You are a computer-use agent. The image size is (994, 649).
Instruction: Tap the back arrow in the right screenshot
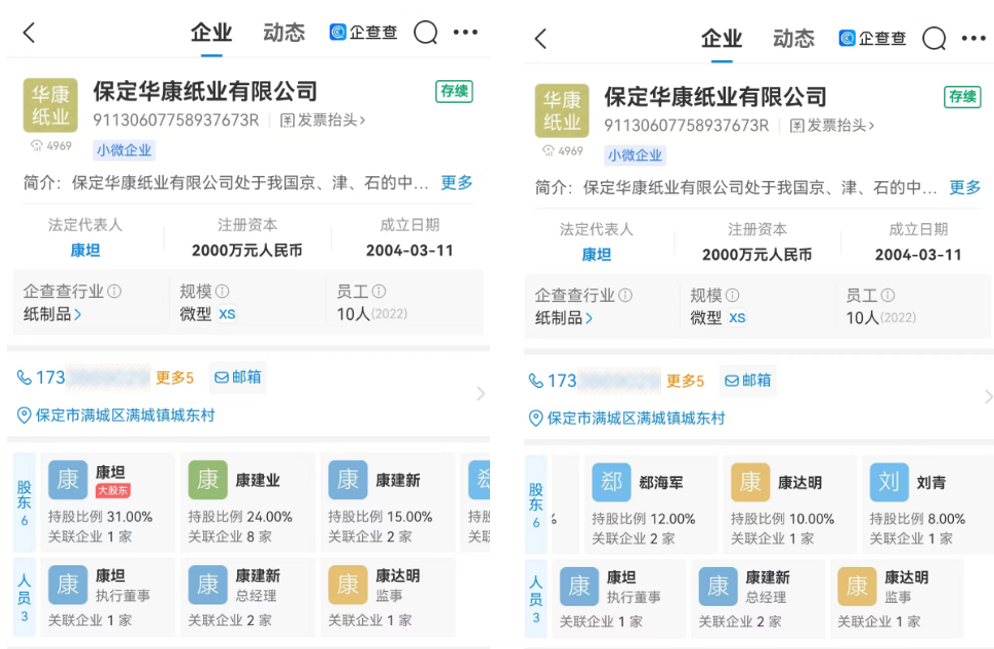540,39
